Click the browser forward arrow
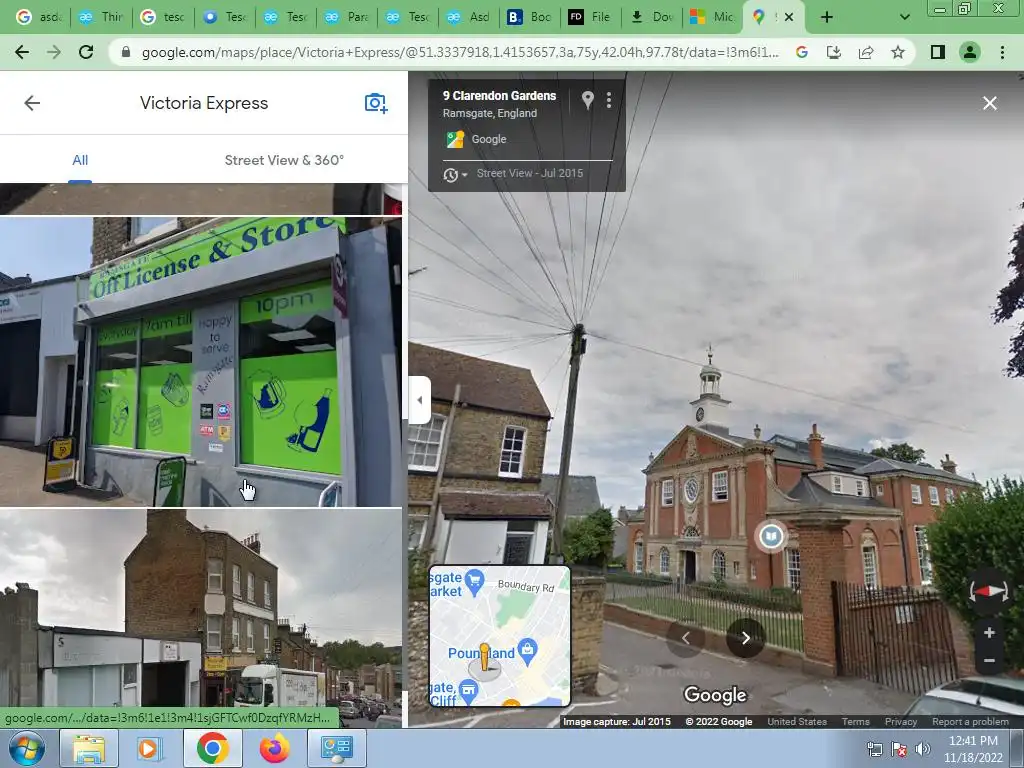 click(54, 52)
